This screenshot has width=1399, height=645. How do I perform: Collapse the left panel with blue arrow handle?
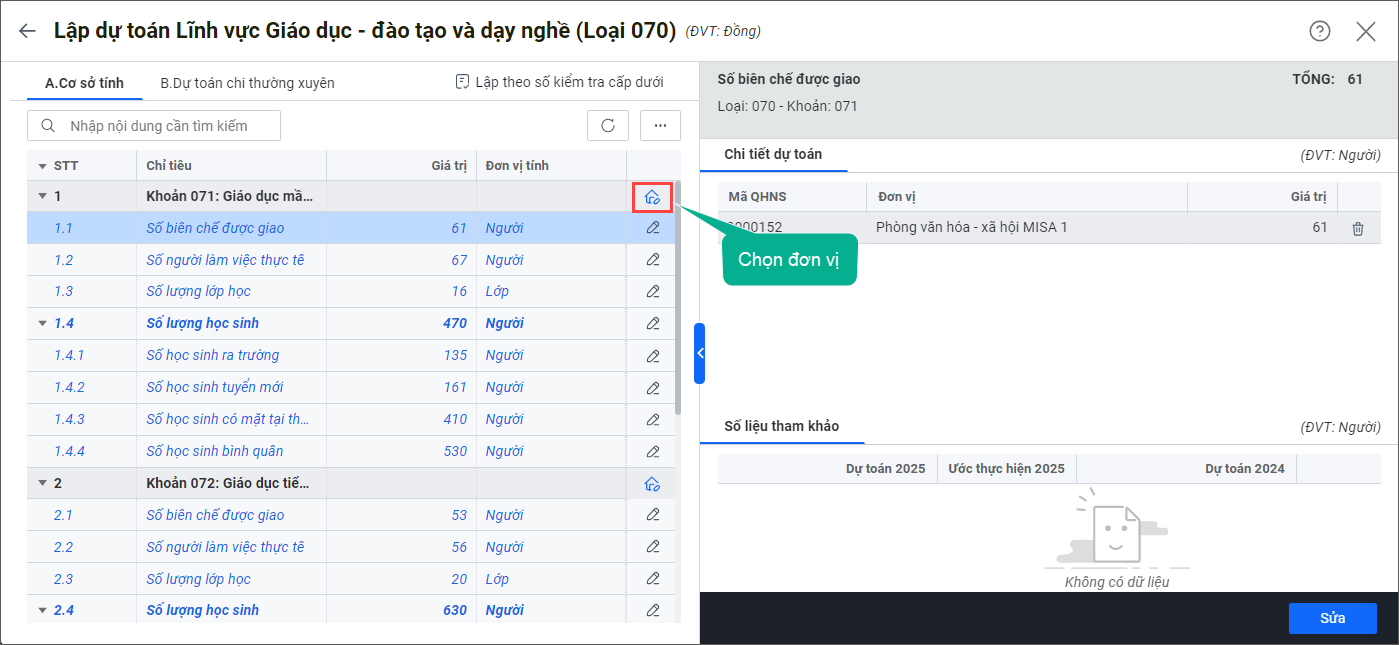700,353
